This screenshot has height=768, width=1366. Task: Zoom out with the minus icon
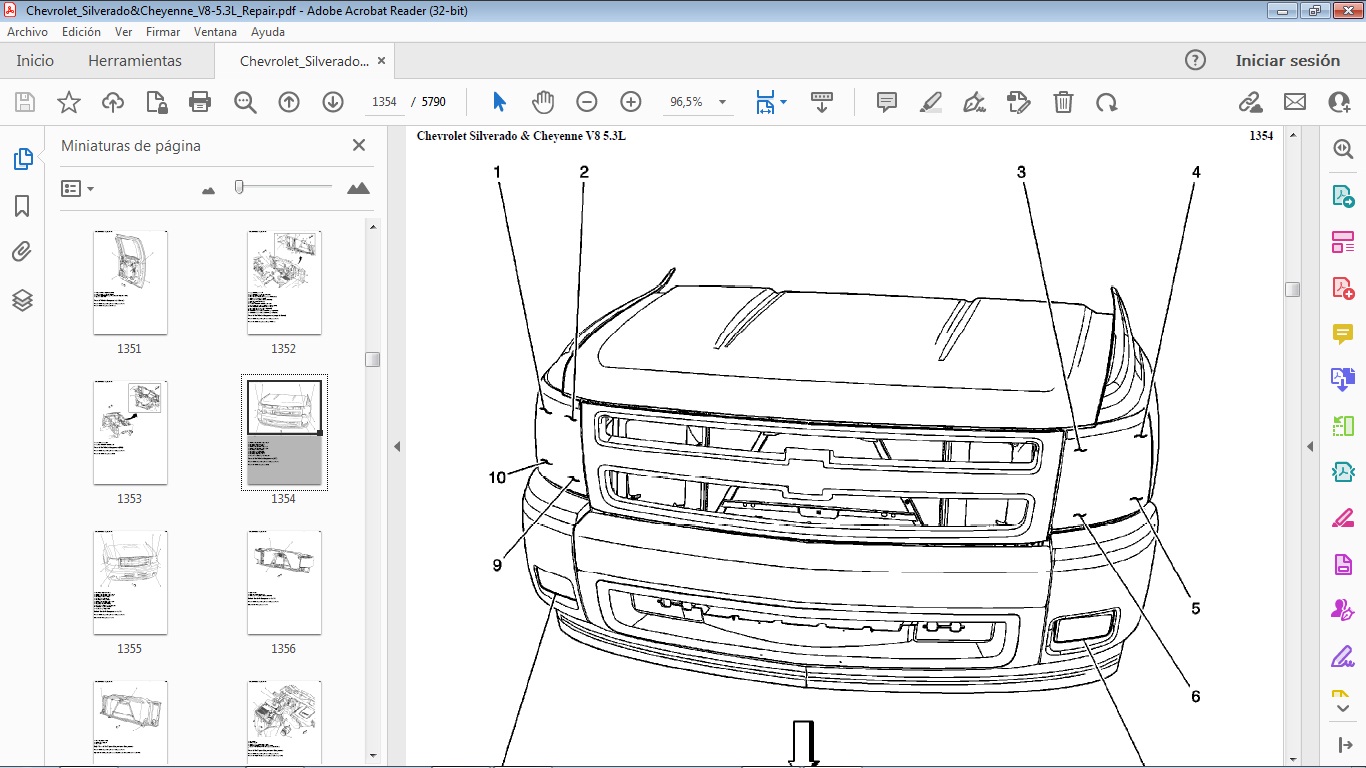587,102
